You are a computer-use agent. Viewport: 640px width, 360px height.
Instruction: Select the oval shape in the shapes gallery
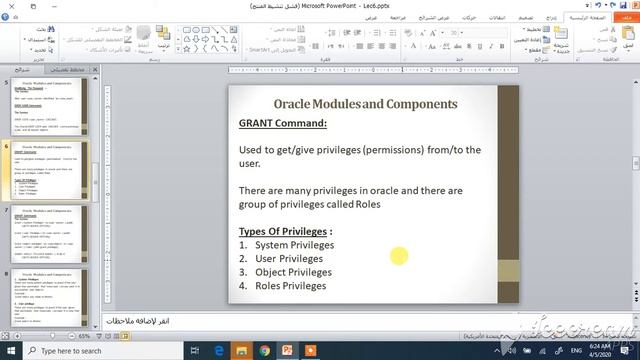pos(196,29)
